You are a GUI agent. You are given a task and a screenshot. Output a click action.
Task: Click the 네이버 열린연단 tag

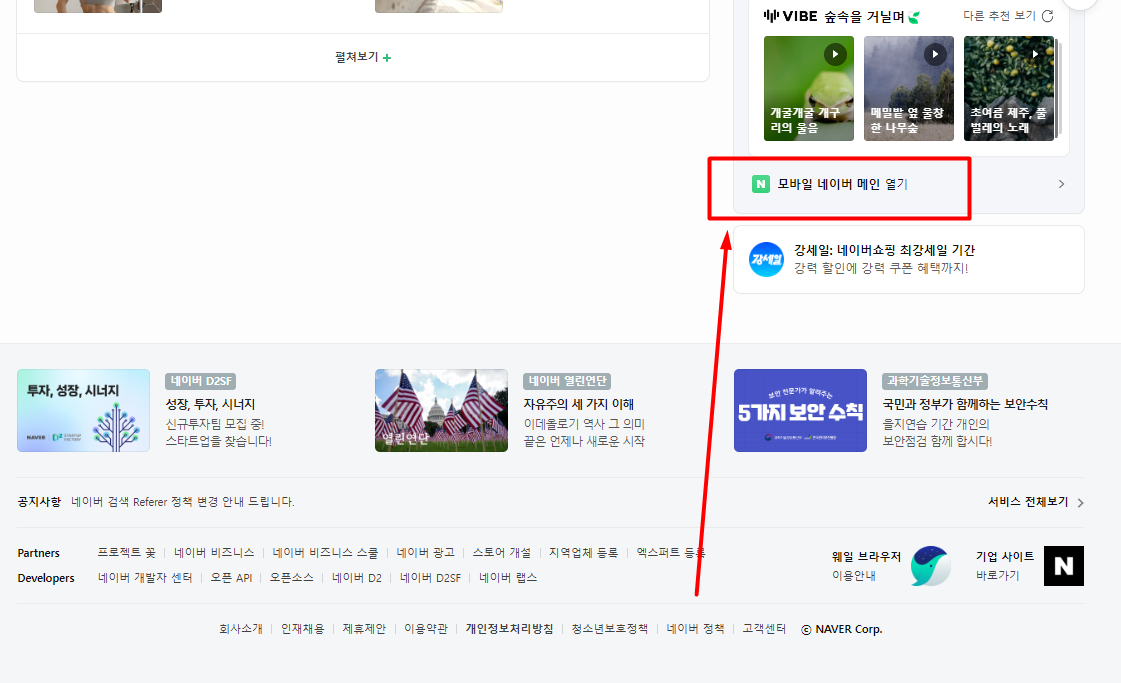[x=568, y=381]
